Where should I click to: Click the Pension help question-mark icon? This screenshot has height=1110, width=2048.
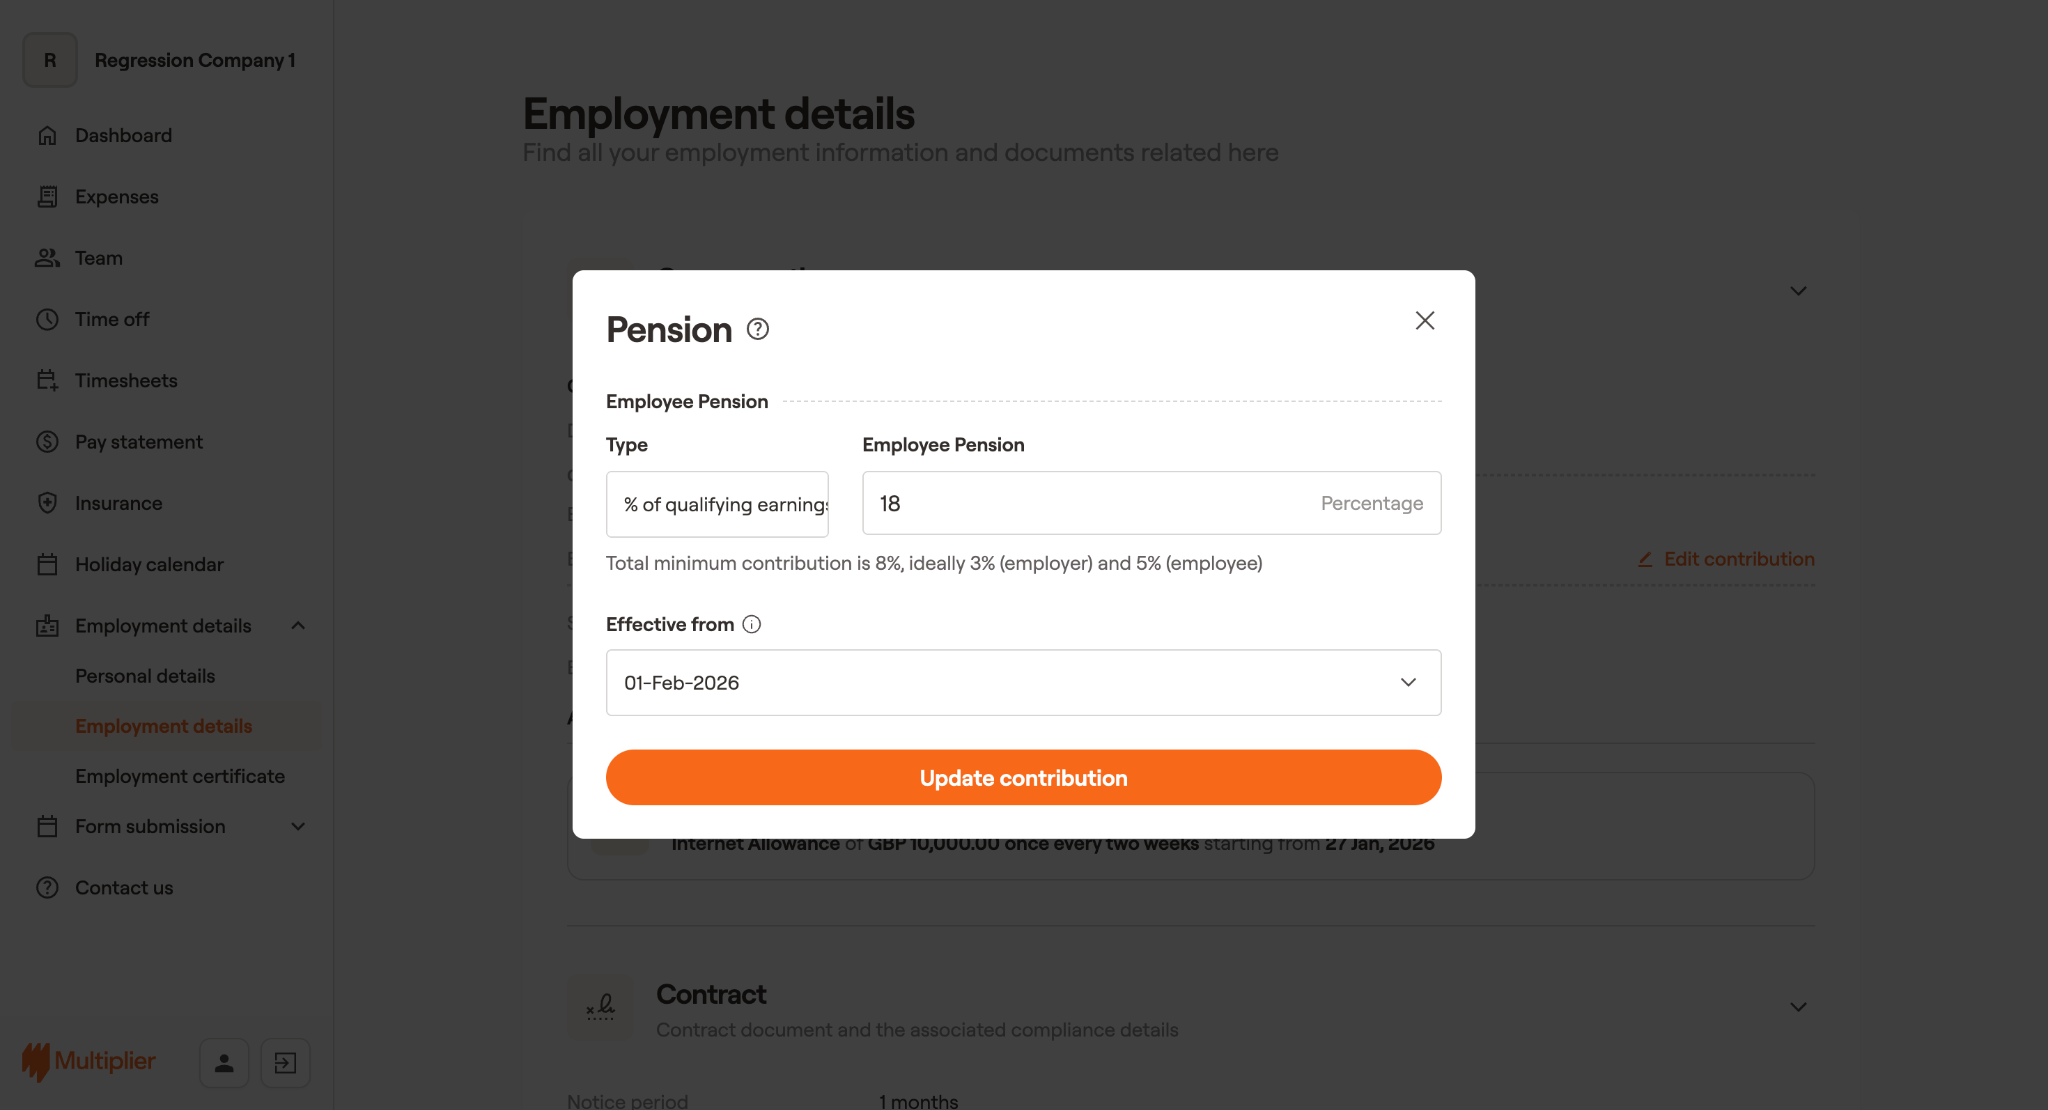pos(758,329)
